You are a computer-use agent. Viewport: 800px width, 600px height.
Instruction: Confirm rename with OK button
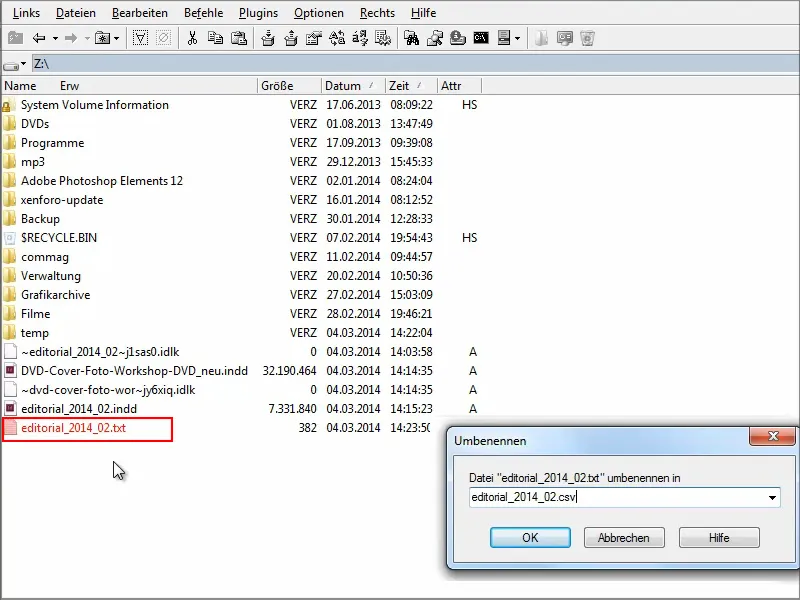(530, 538)
